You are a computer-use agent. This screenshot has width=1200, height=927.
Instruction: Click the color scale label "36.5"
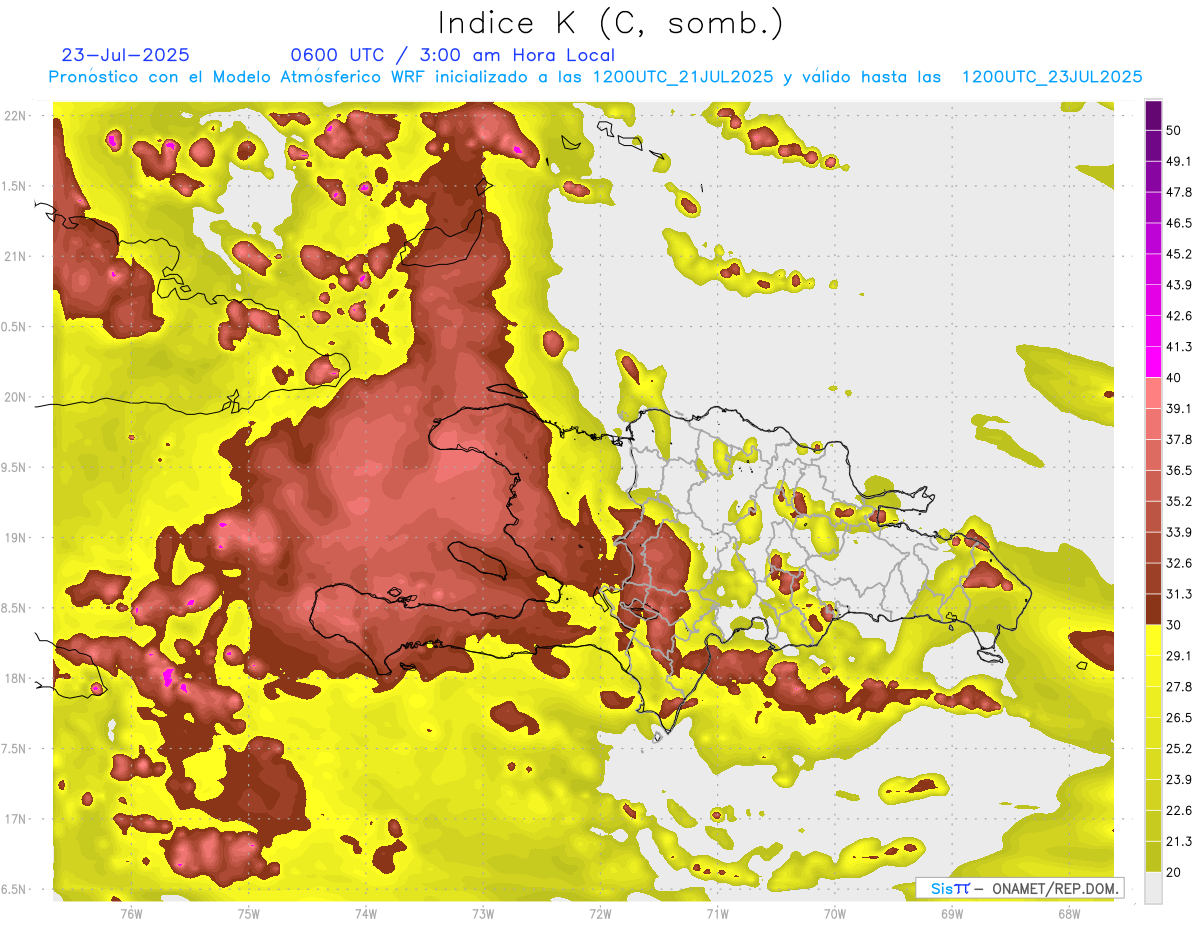click(1179, 470)
